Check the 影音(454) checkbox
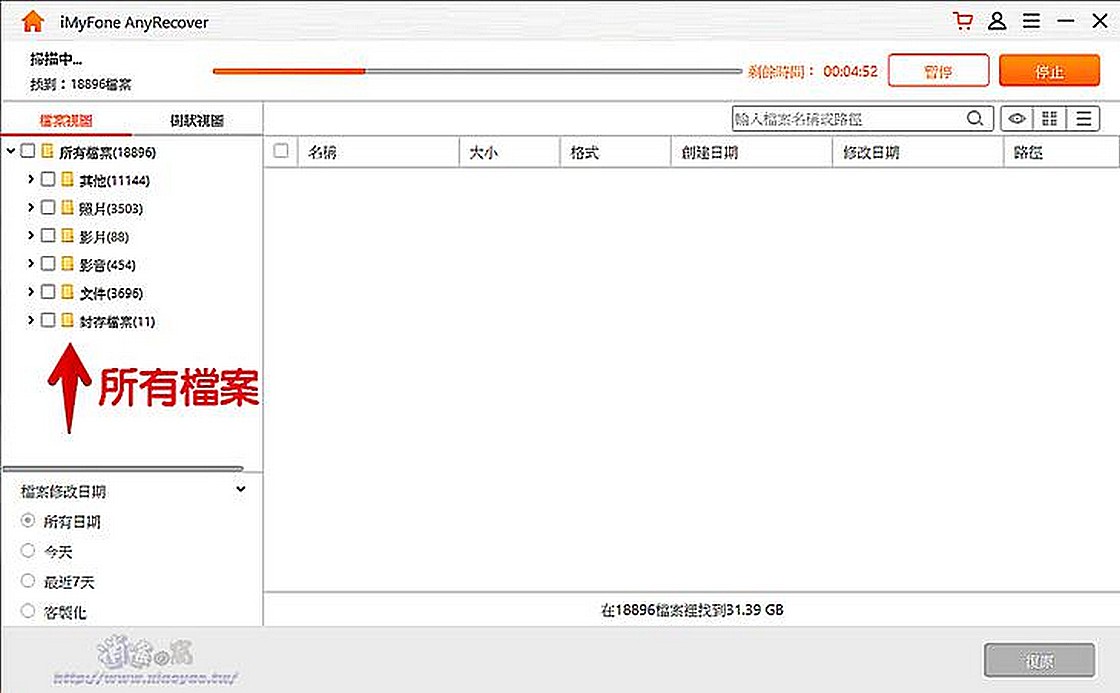Image resolution: width=1120 pixels, height=693 pixels. (48, 264)
